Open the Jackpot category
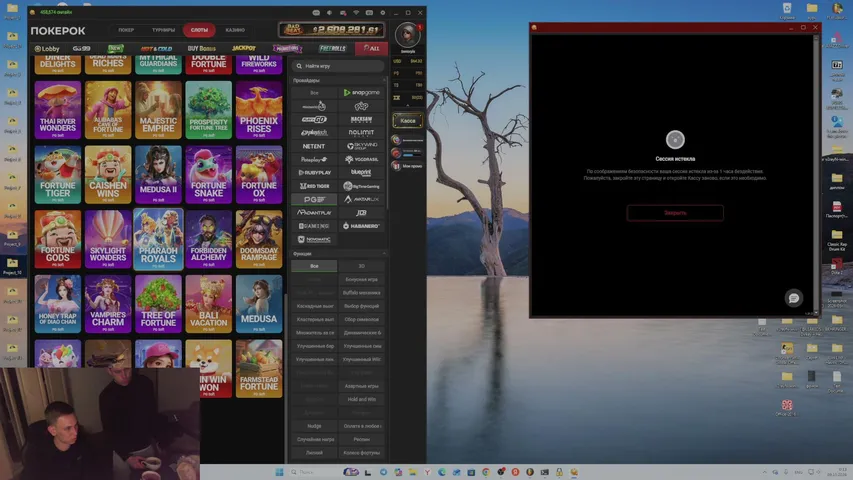853x480 pixels. click(244, 48)
